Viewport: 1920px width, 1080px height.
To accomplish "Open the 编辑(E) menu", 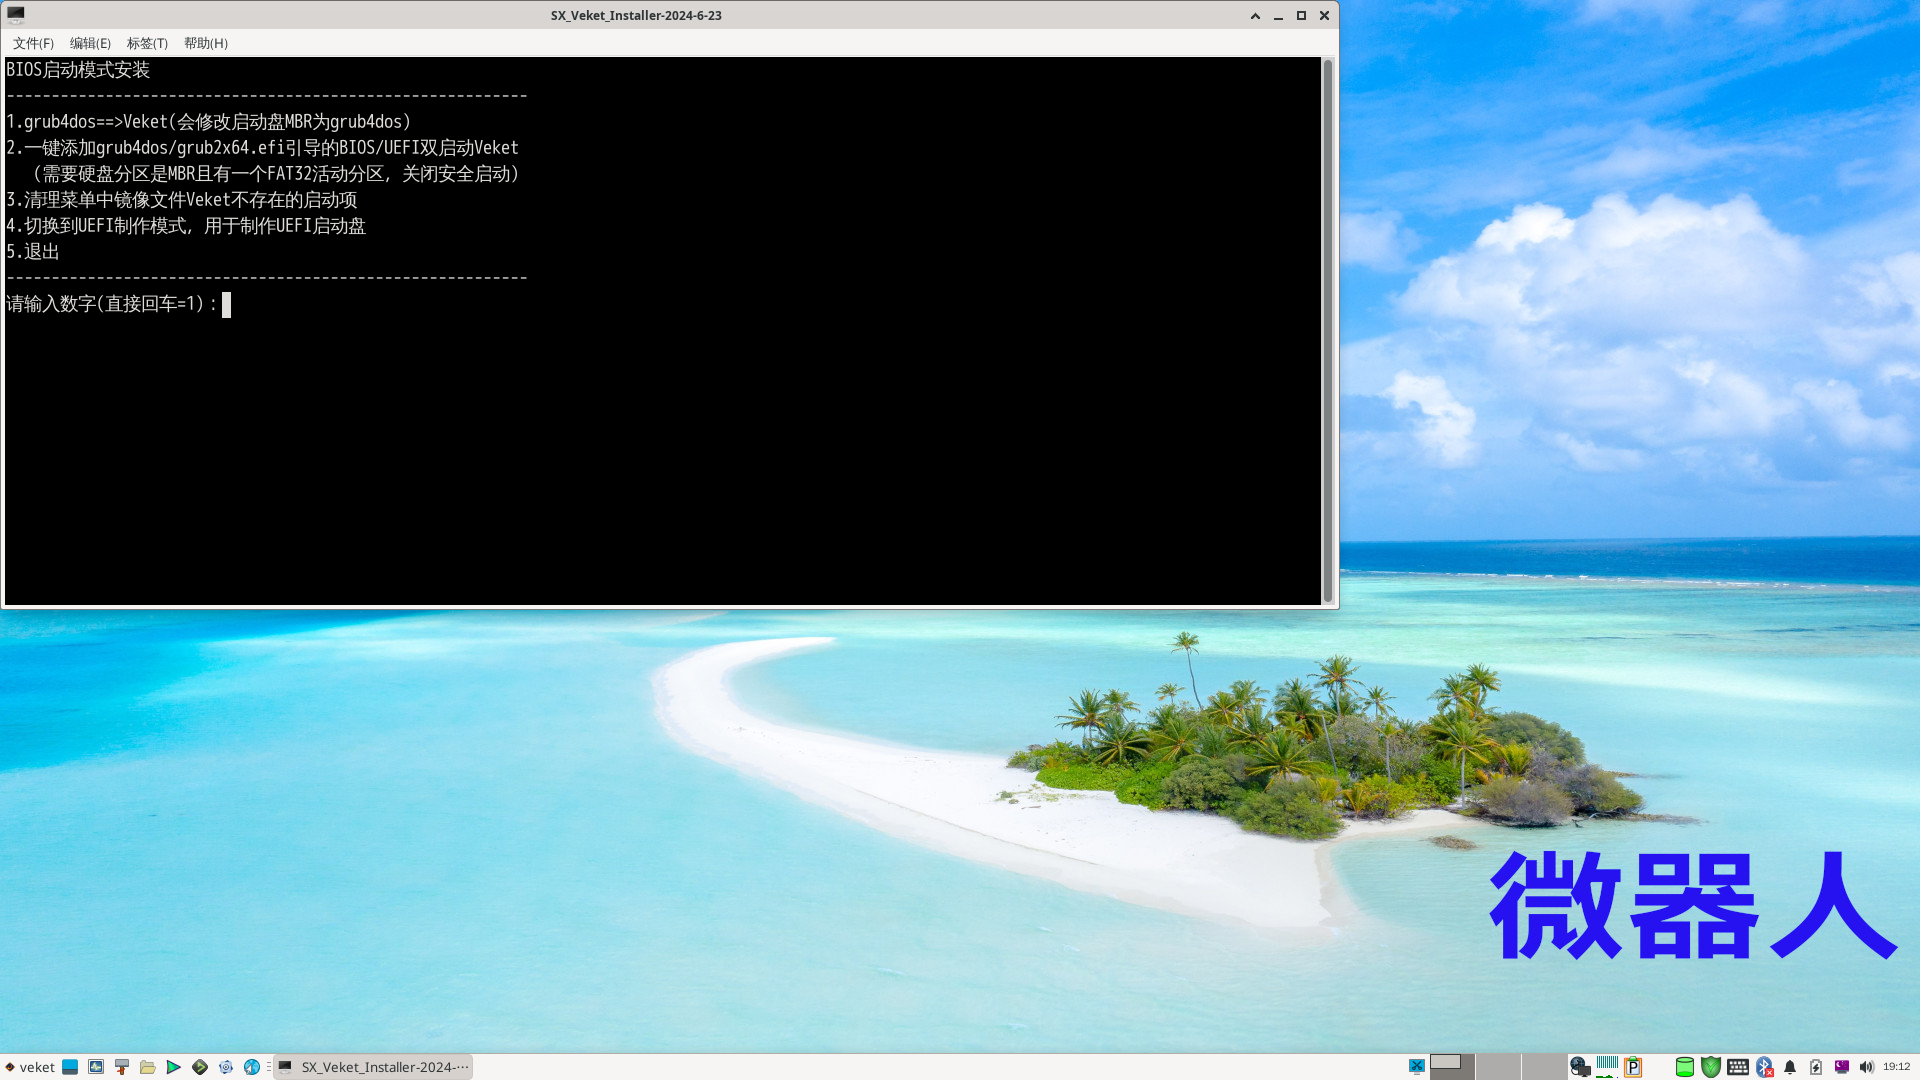I will [x=90, y=43].
